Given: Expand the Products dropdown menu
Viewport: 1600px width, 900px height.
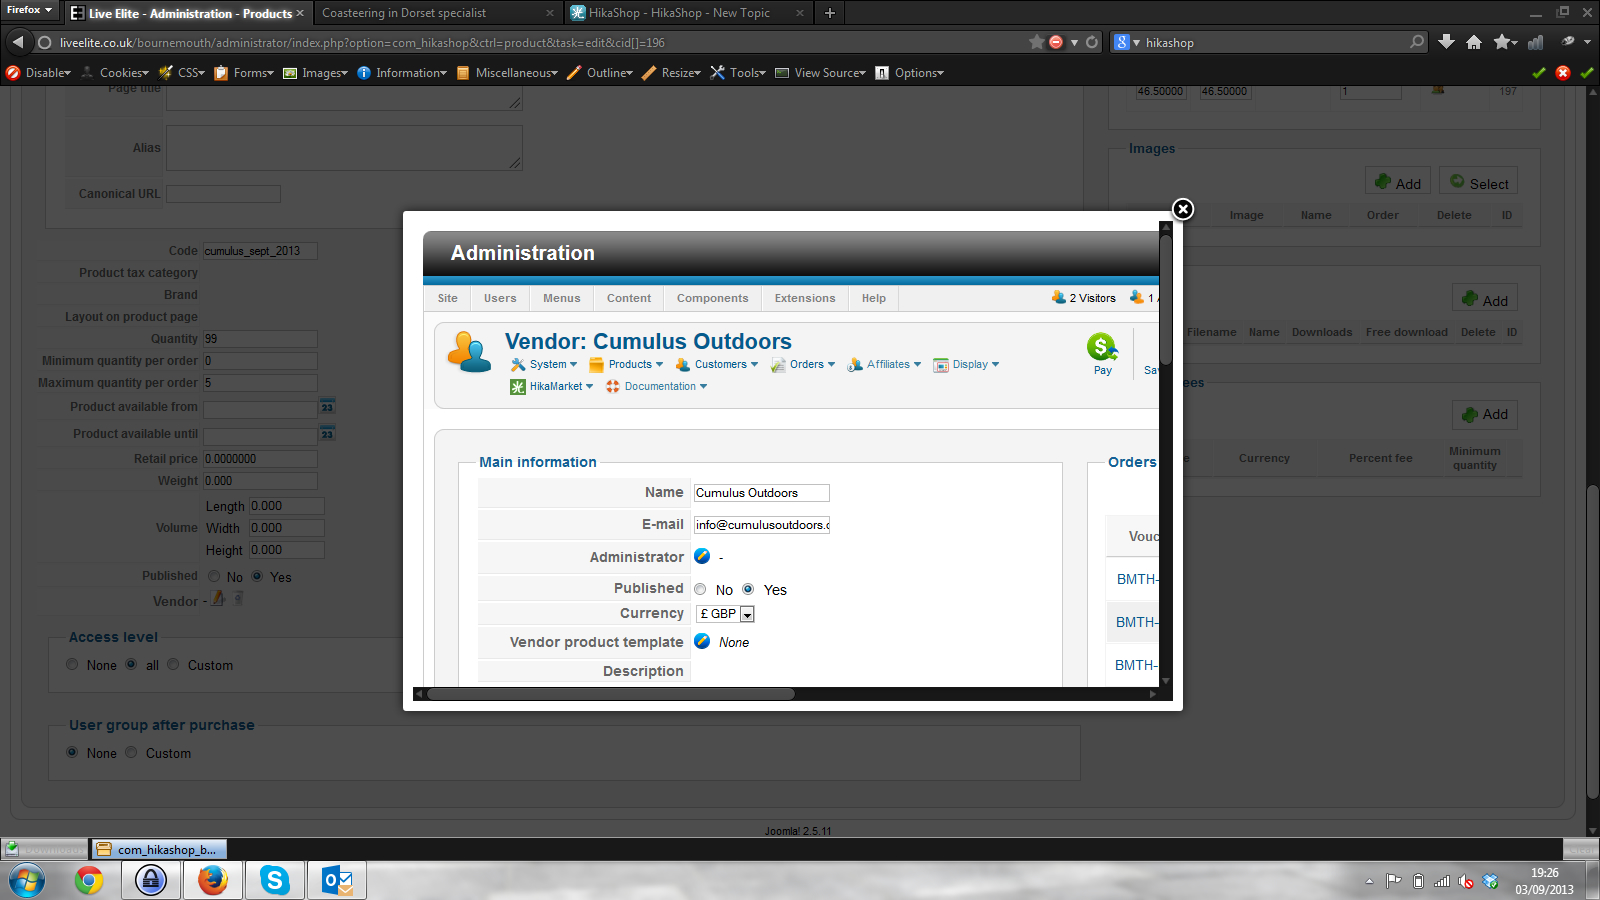Looking at the screenshot, I should [626, 364].
